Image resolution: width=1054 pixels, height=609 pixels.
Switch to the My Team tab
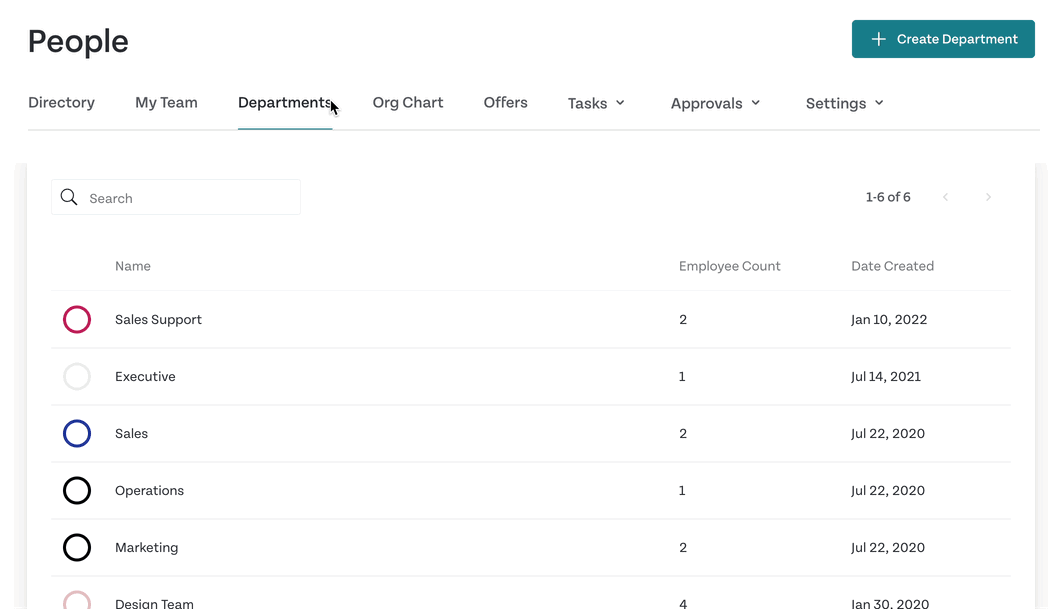[x=166, y=102]
